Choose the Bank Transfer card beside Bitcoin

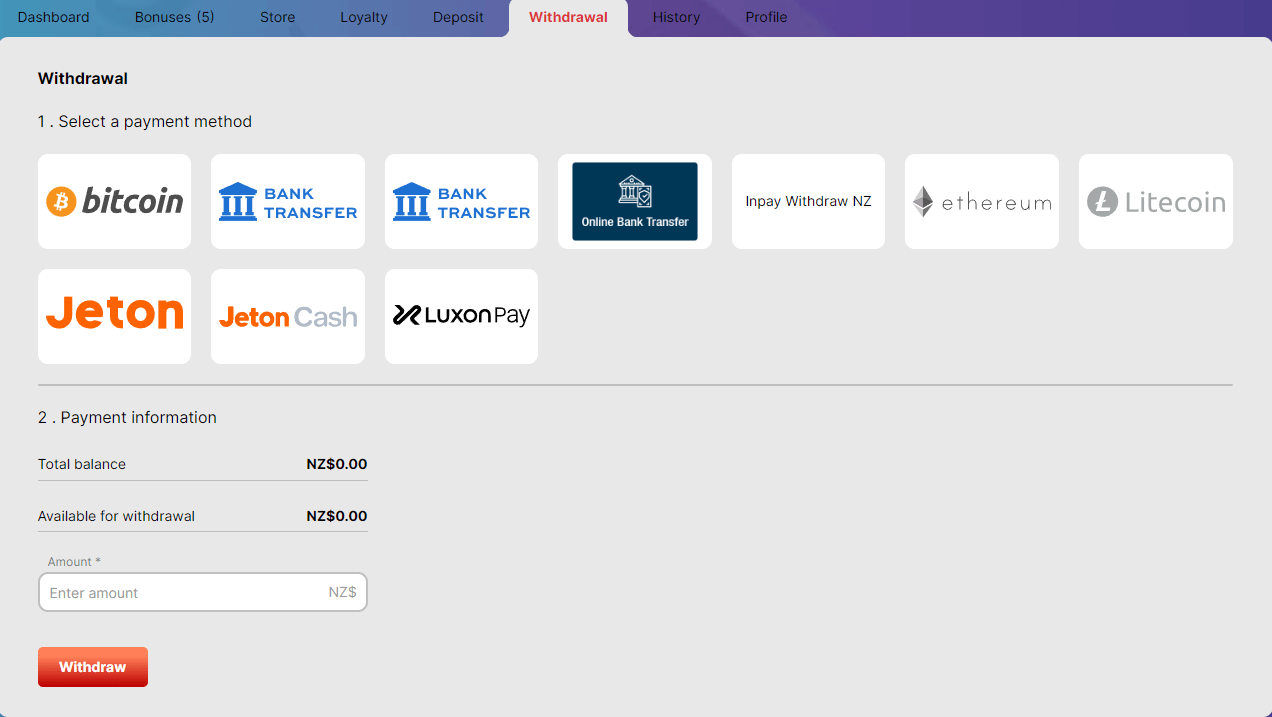click(288, 201)
